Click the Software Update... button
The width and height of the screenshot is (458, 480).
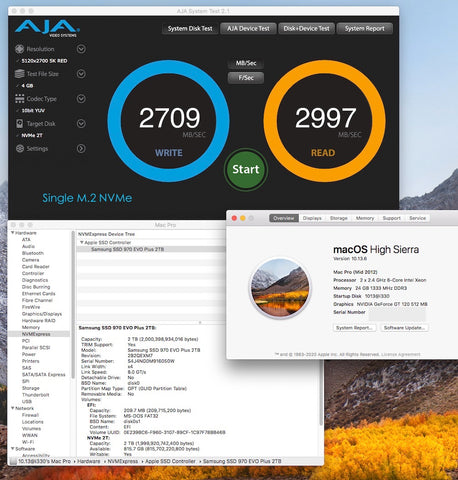pyautogui.click(x=404, y=328)
